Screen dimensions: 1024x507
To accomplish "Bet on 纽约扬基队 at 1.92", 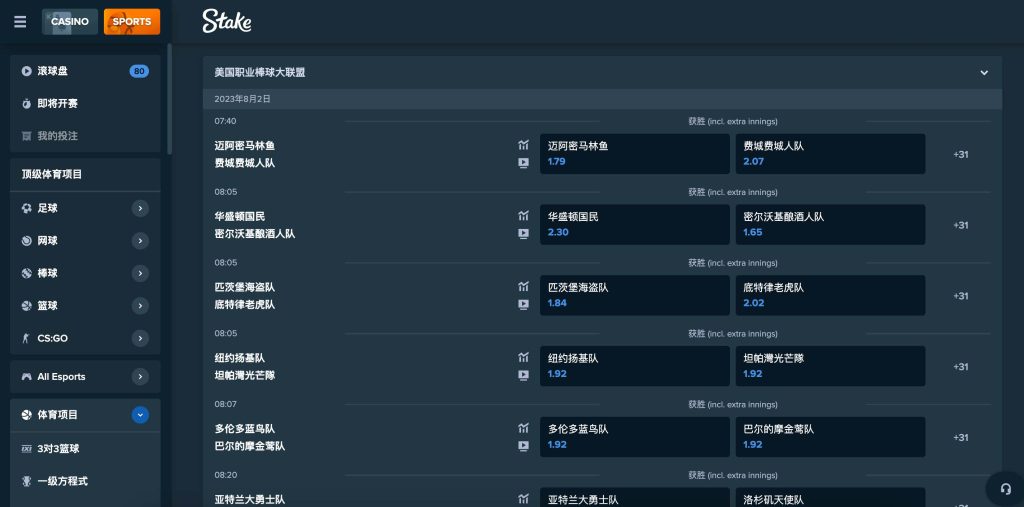I will [634, 366].
